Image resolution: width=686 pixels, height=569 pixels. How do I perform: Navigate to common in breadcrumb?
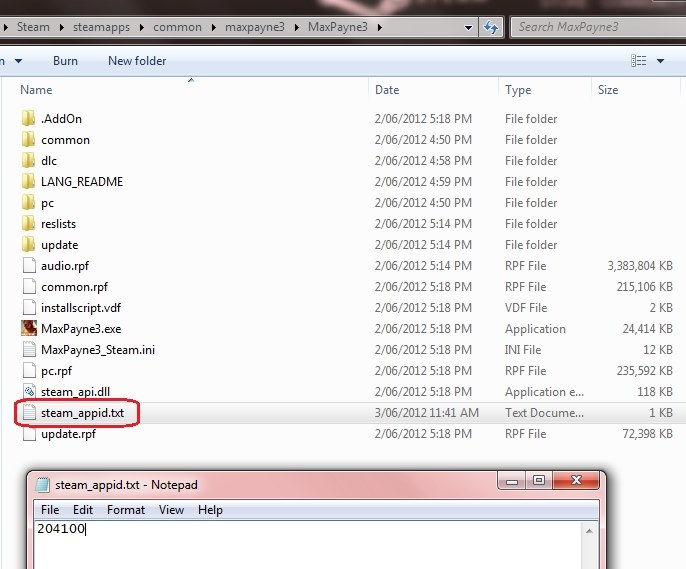coord(177,27)
